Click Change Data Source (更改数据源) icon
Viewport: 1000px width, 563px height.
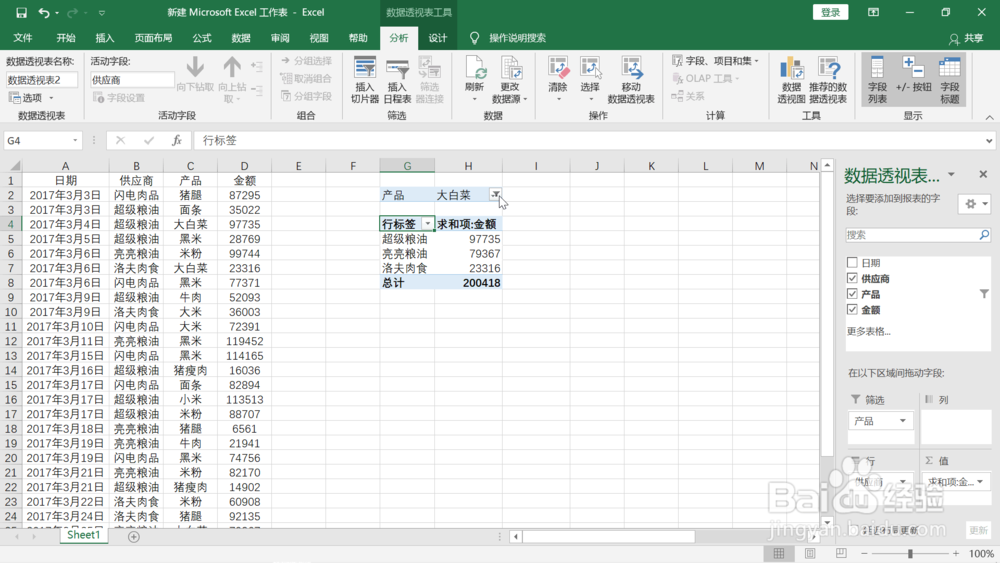pos(510,80)
